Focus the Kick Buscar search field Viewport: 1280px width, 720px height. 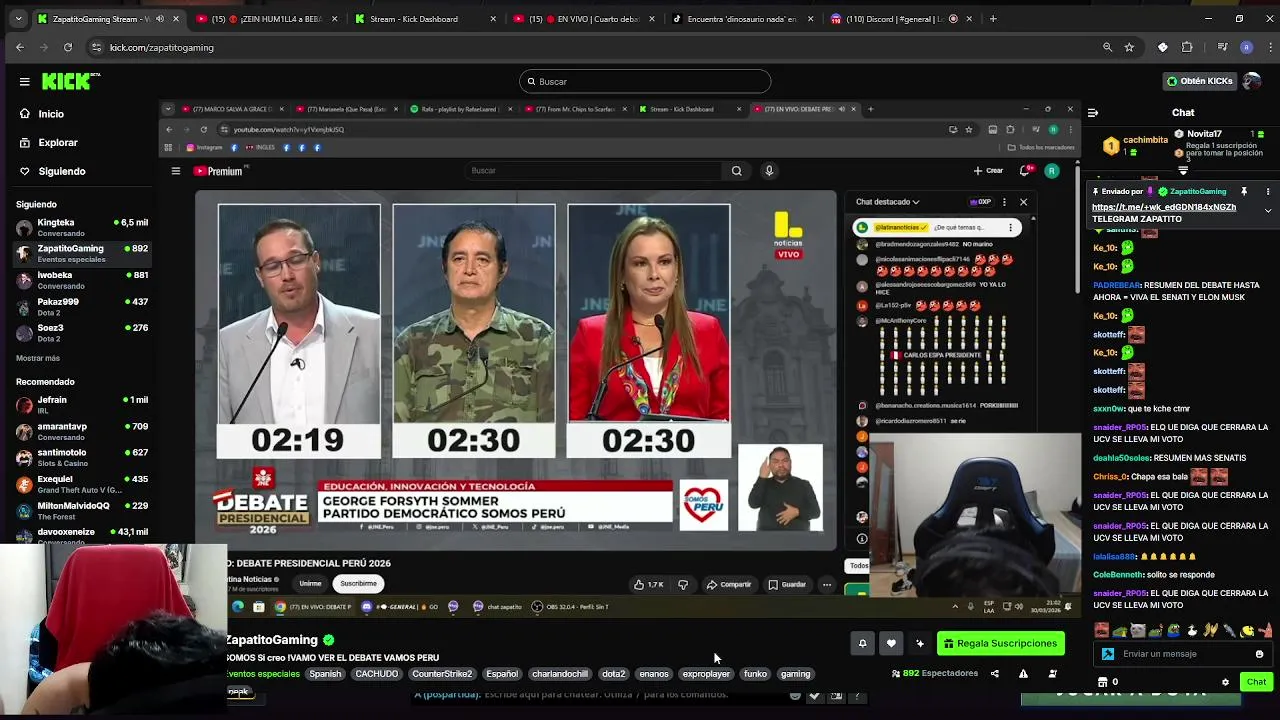645,82
